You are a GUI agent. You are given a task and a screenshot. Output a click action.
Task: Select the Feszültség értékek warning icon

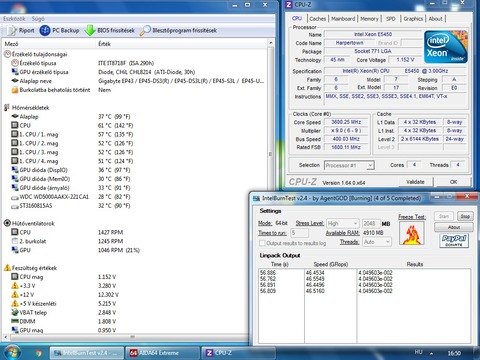[x=7, y=268]
